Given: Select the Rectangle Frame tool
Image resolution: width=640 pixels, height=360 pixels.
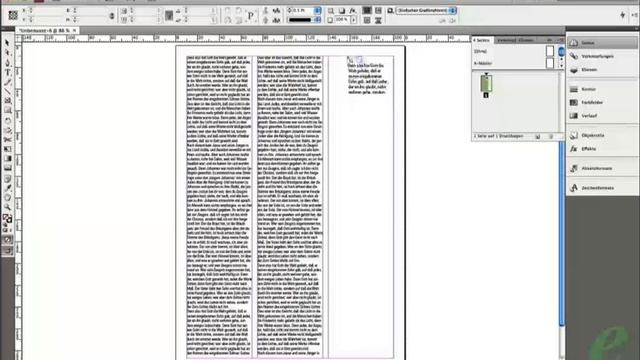Looking at the screenshot, I should click(x=7, y=100).
